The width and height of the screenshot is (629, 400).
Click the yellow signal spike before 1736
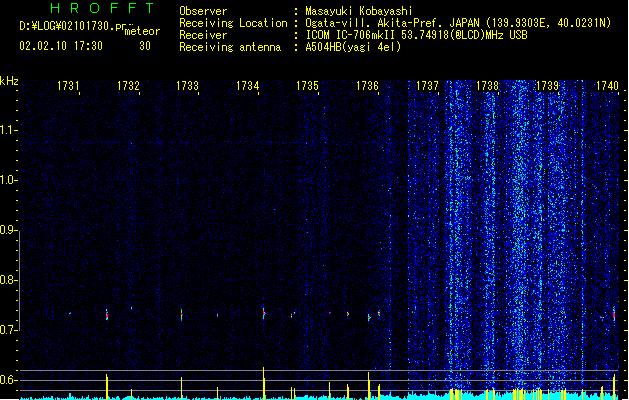click(x=369, y=386)
